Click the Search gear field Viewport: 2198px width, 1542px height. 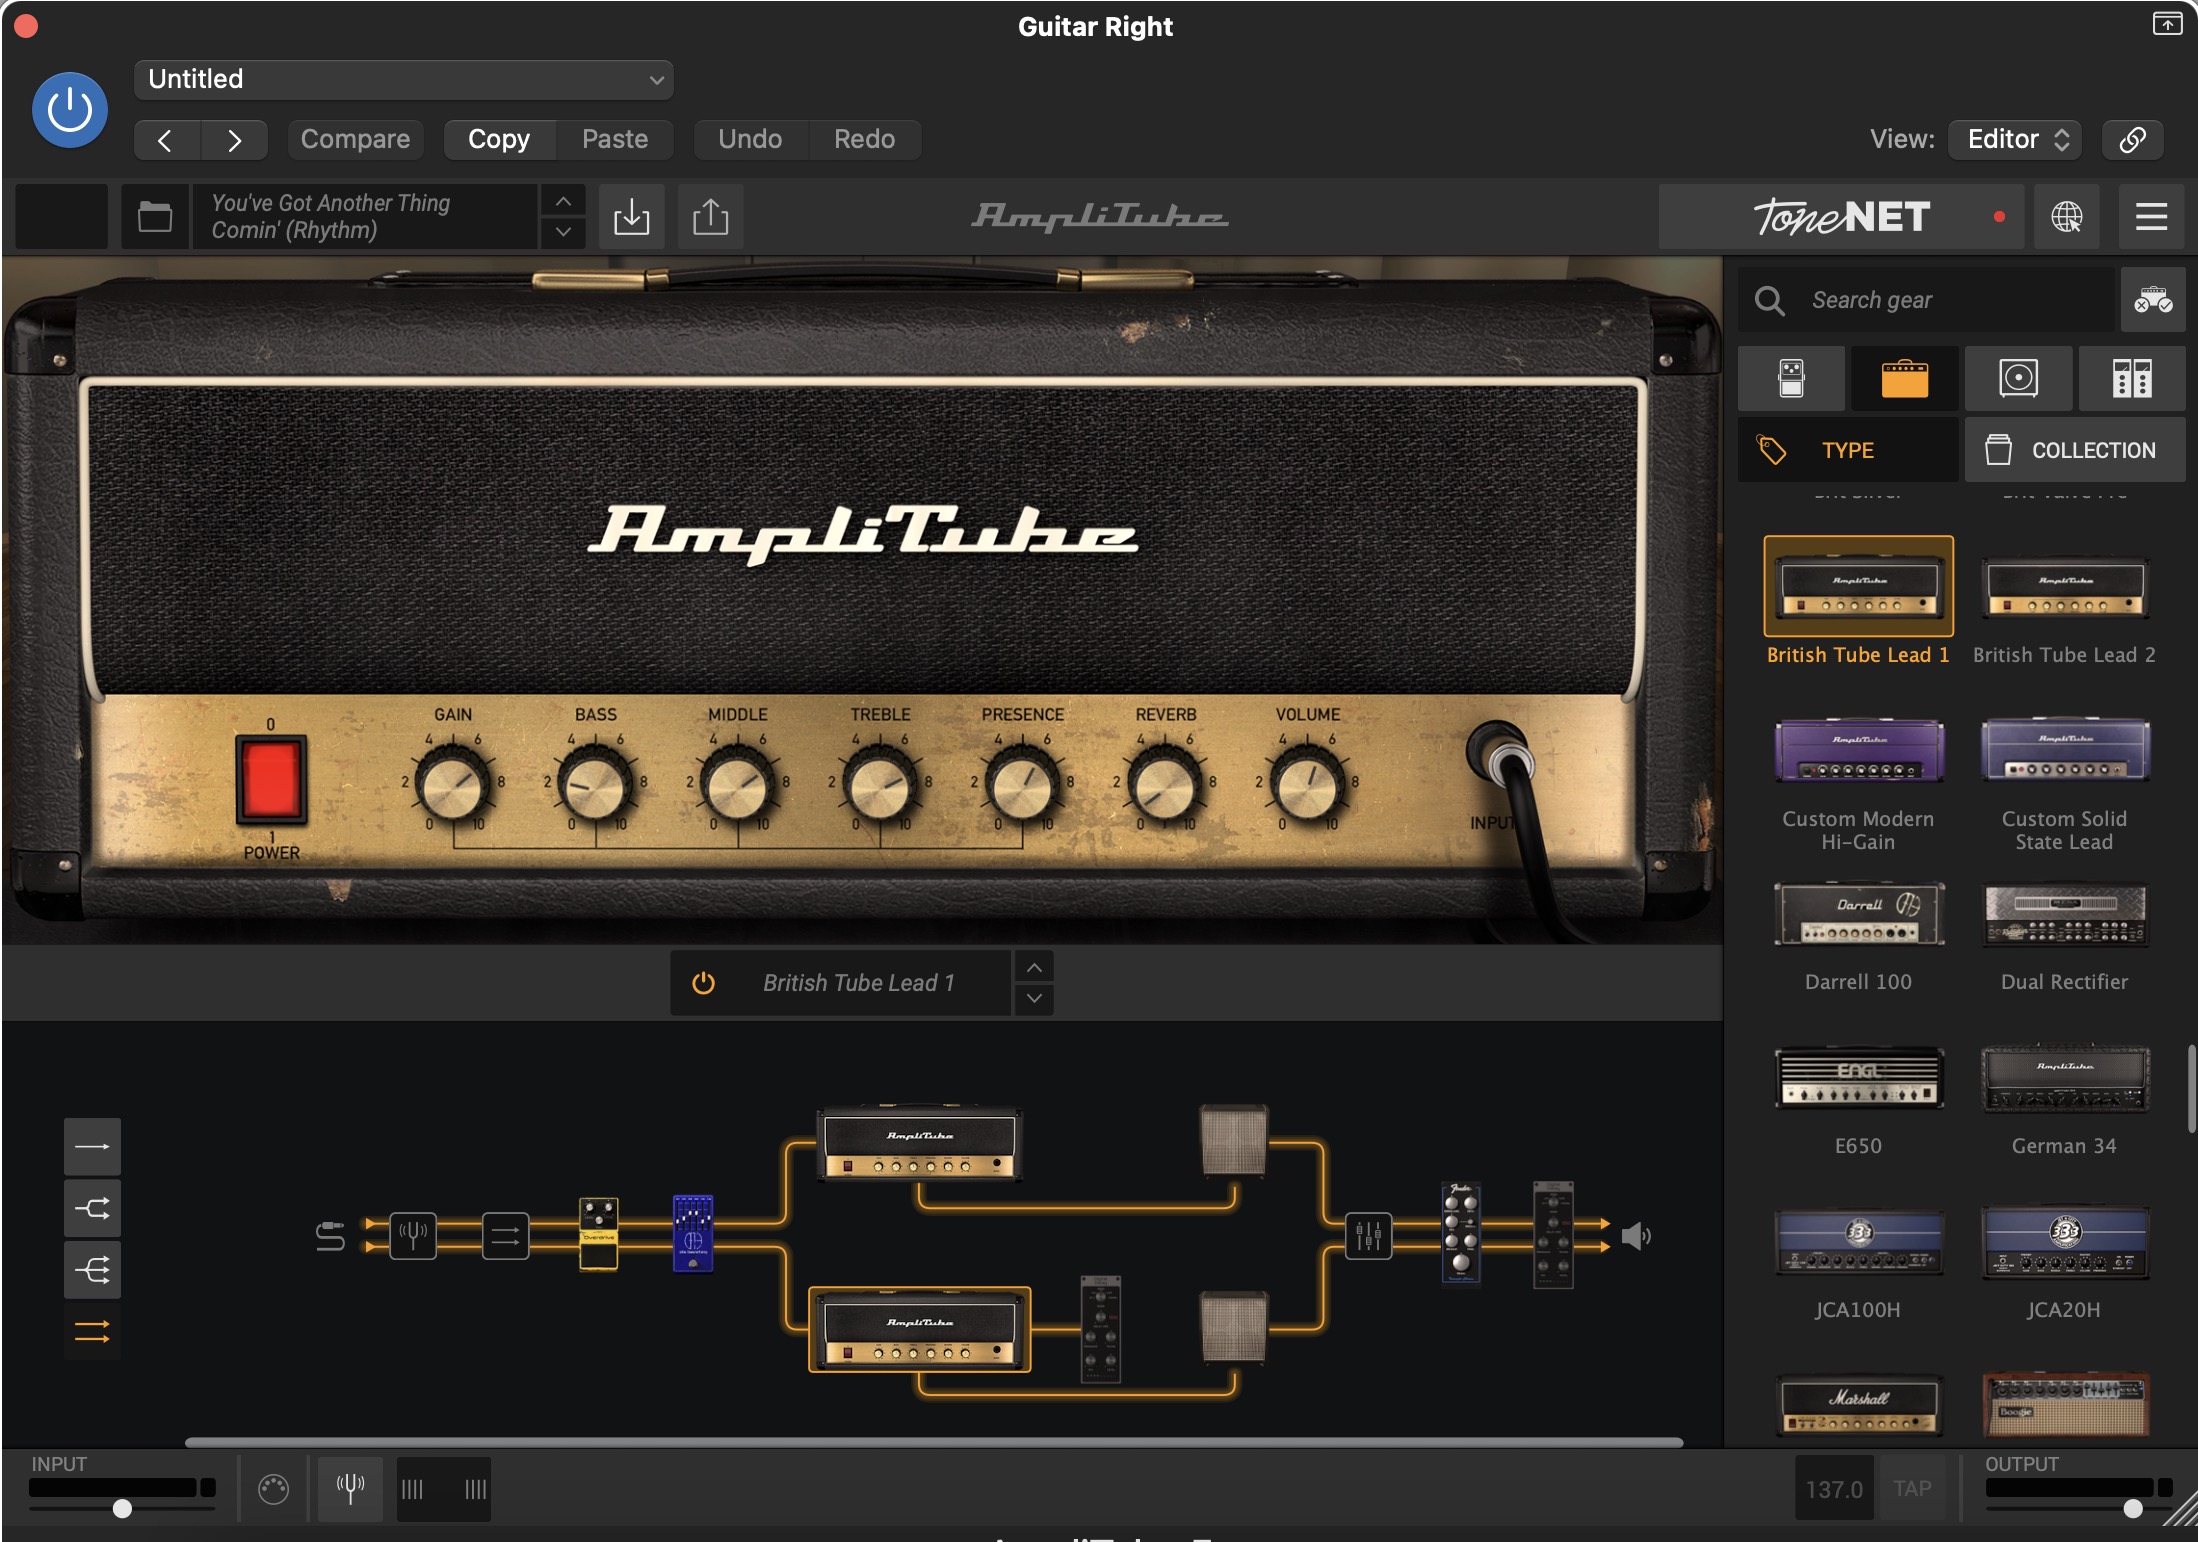[x=1926, y=300]
